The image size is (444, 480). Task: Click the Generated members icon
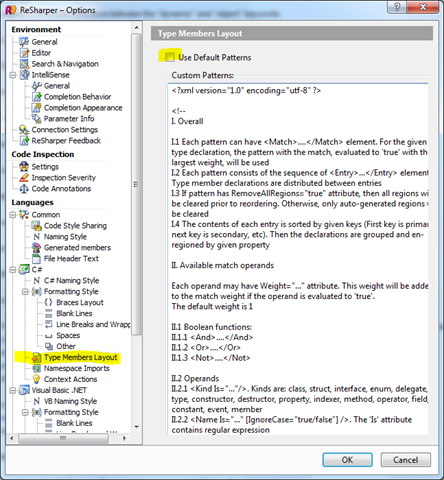(36, 248)
